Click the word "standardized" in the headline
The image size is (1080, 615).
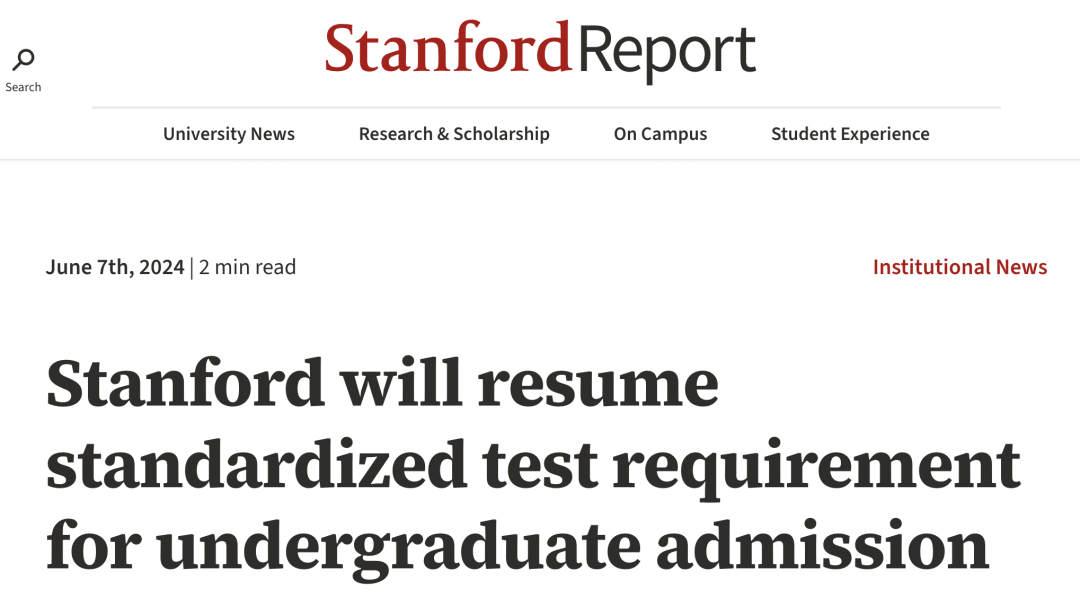257,464
